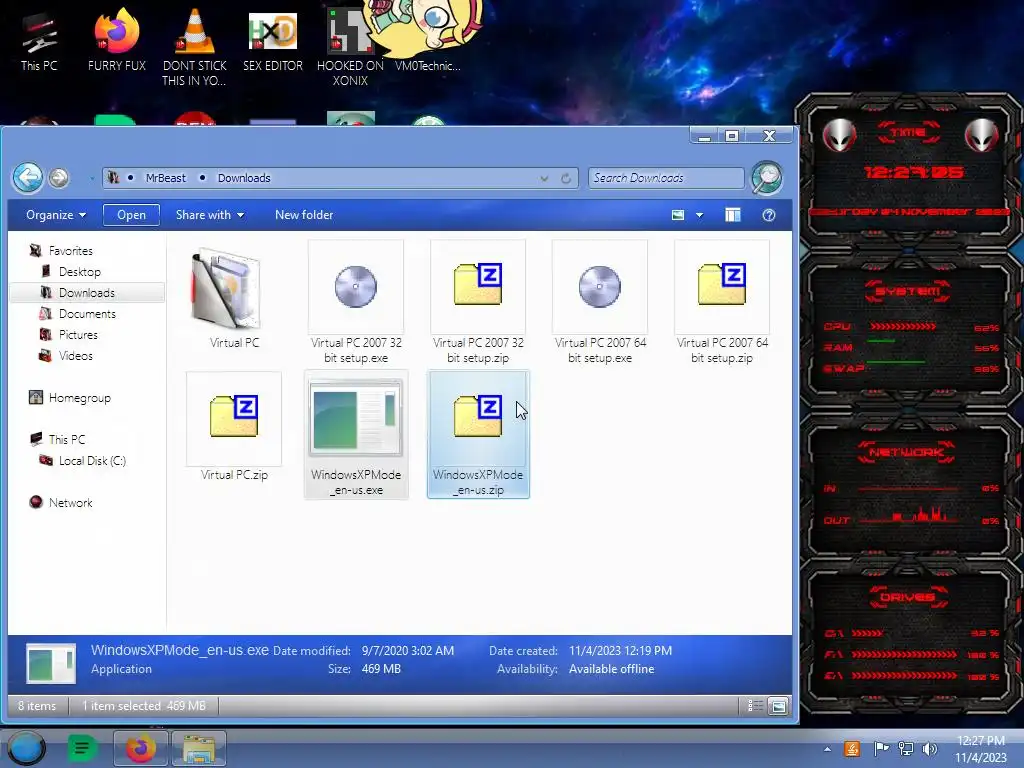Click the magnifier search button
Viewport: 1024px width, 768px height.
[x=767, y=178]
